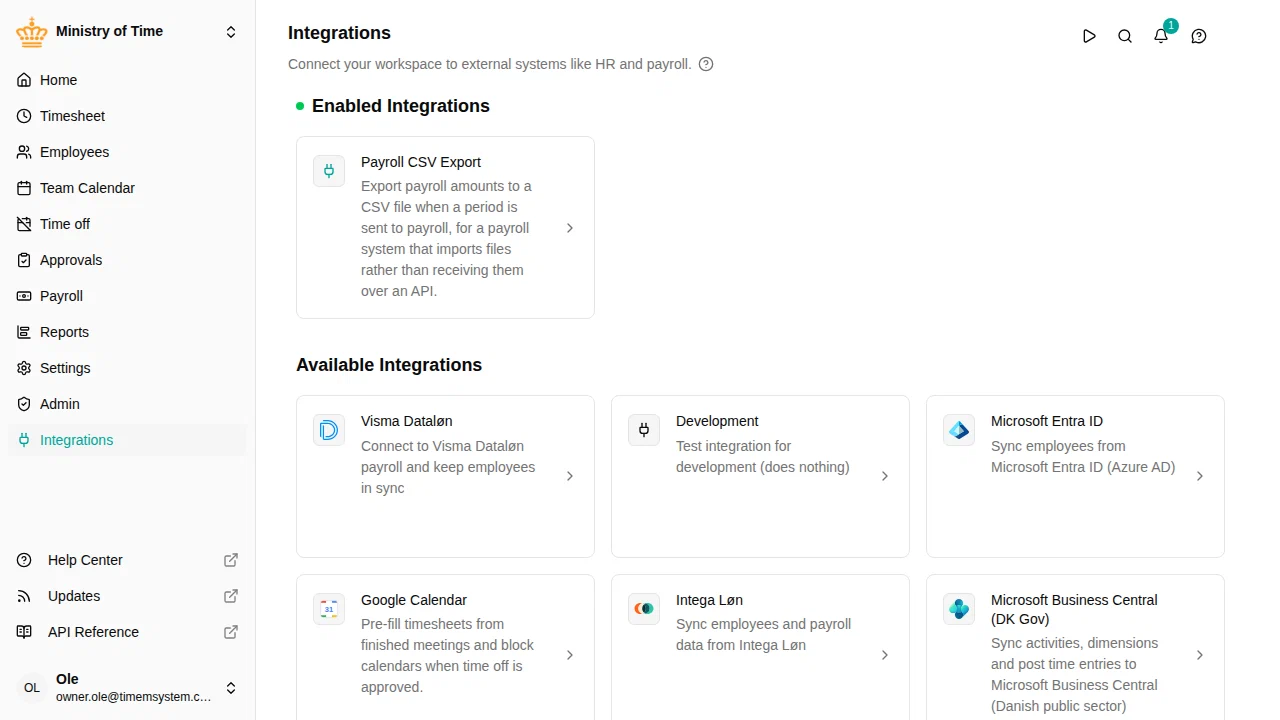Open Visma Dataløn via its chevron arrow

(x=570, y=476)
